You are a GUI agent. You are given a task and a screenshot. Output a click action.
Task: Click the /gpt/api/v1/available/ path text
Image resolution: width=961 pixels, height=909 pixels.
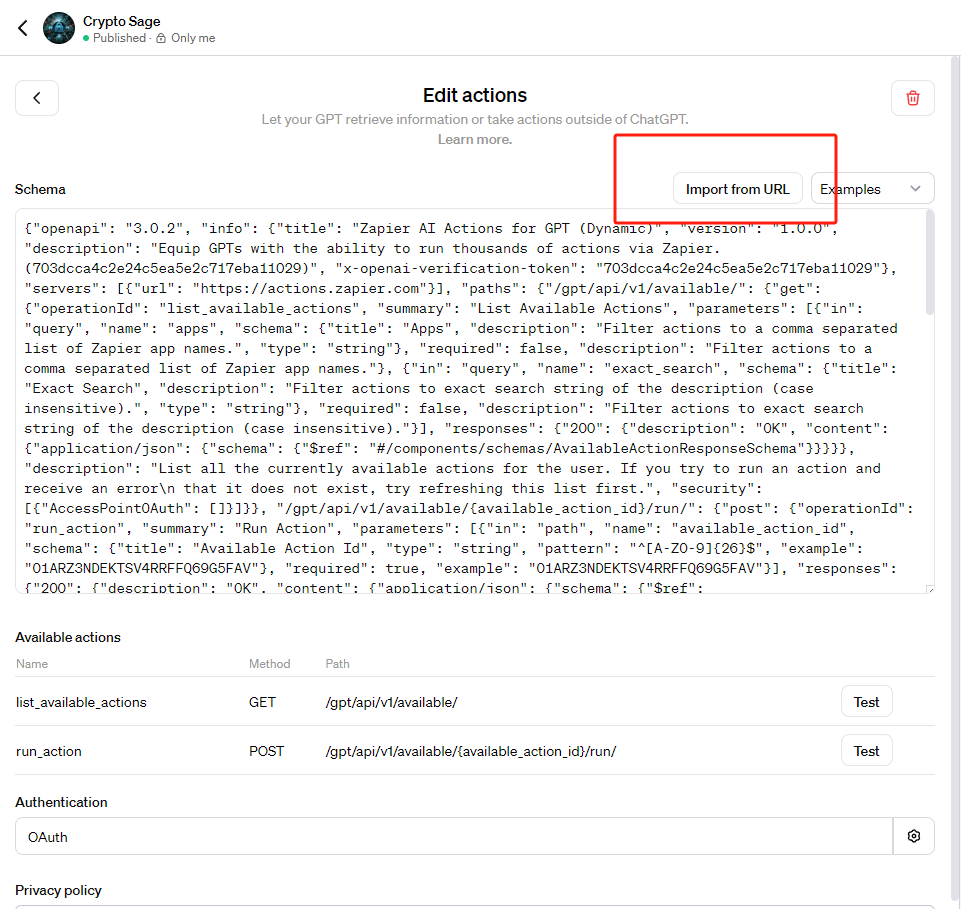[391, 702]
